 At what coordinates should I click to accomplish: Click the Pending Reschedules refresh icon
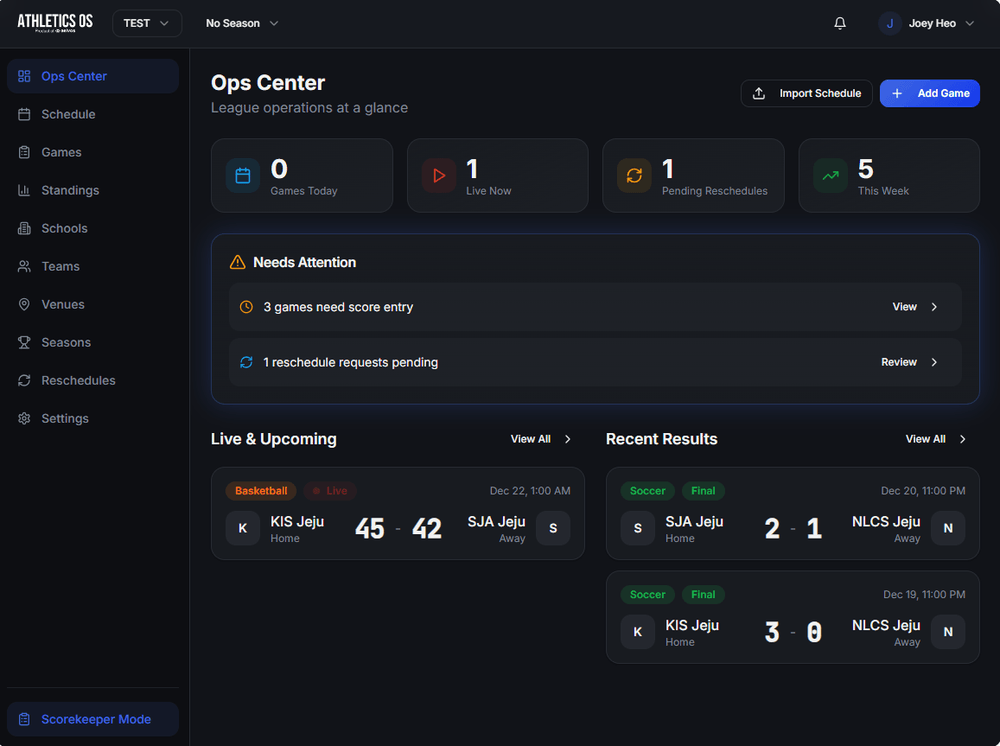click(634, 176)
